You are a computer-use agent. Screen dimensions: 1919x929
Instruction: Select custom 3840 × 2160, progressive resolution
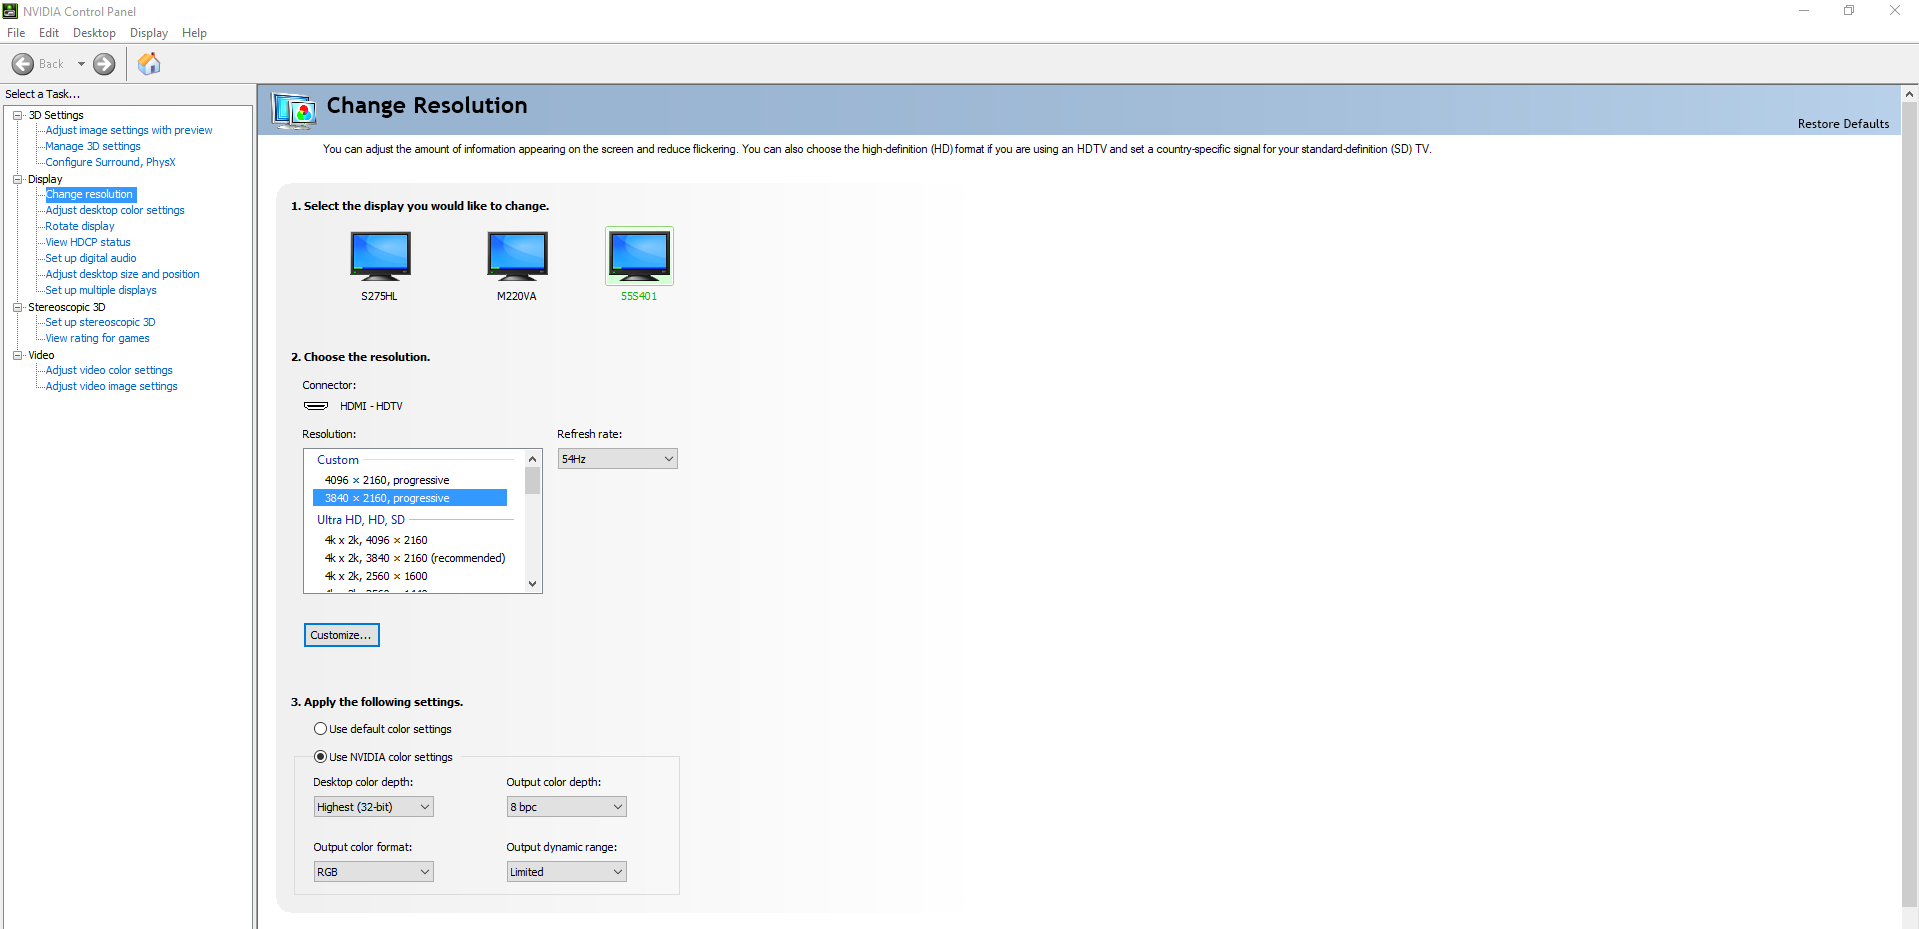pyautogui.click(x=410, y=498)
